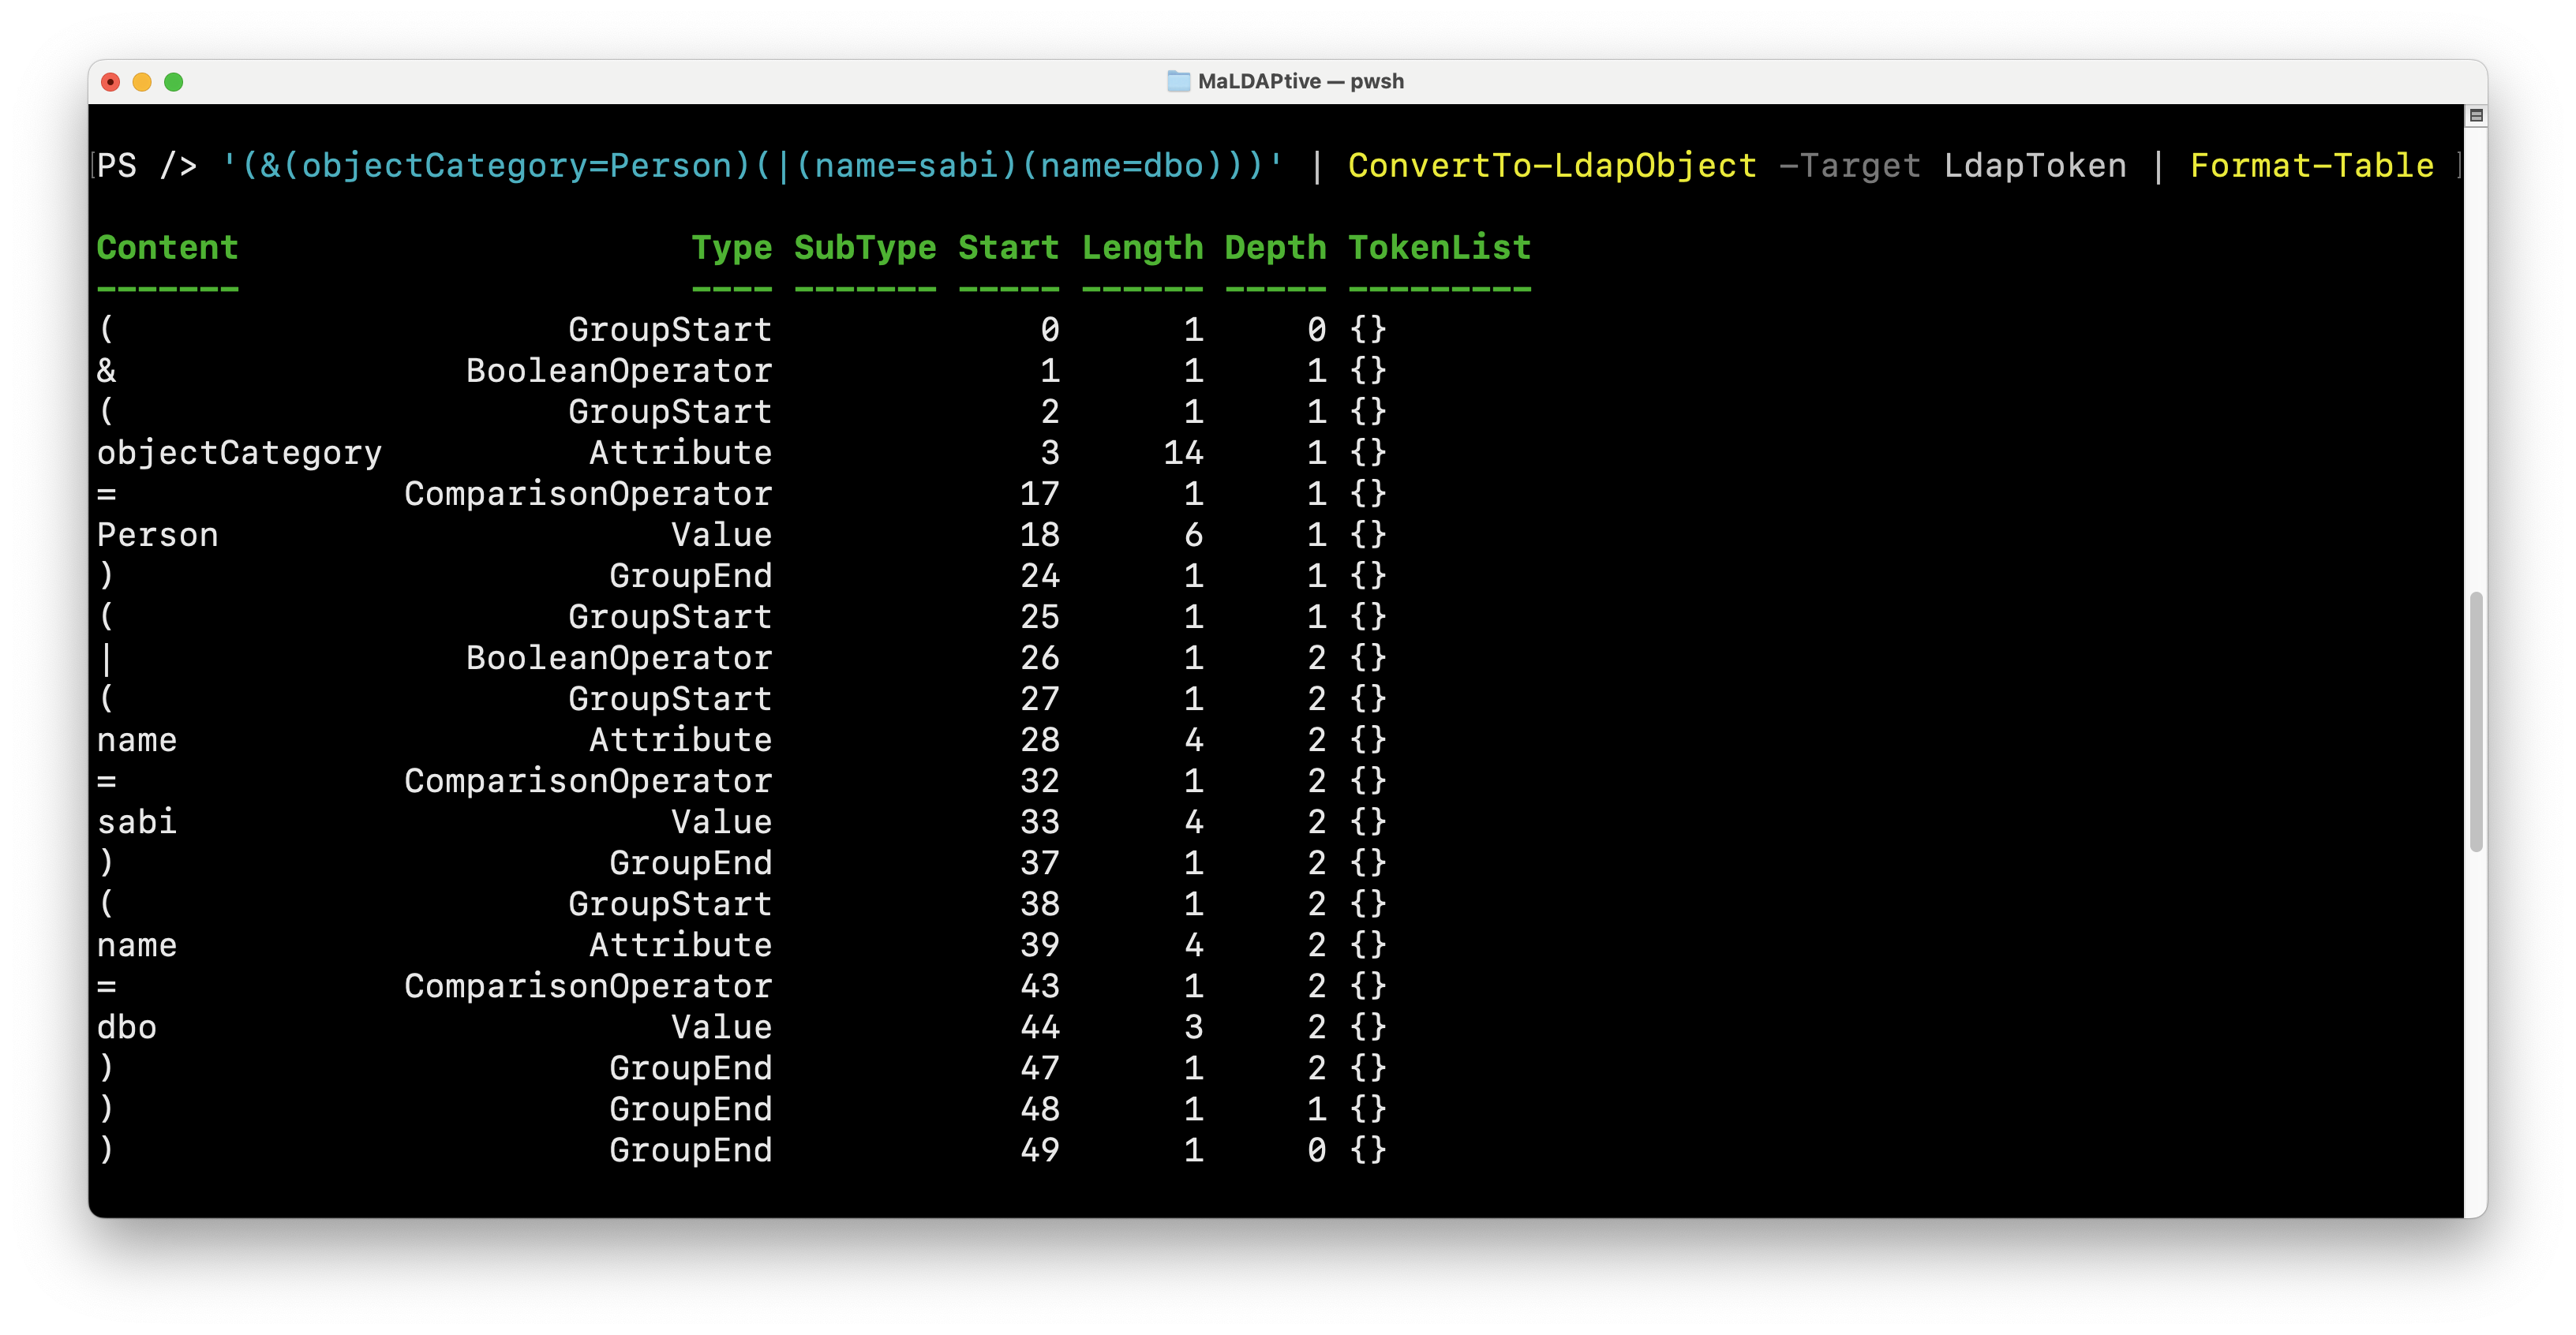Click the Length value 6 in Person row

click(1193, 535)
